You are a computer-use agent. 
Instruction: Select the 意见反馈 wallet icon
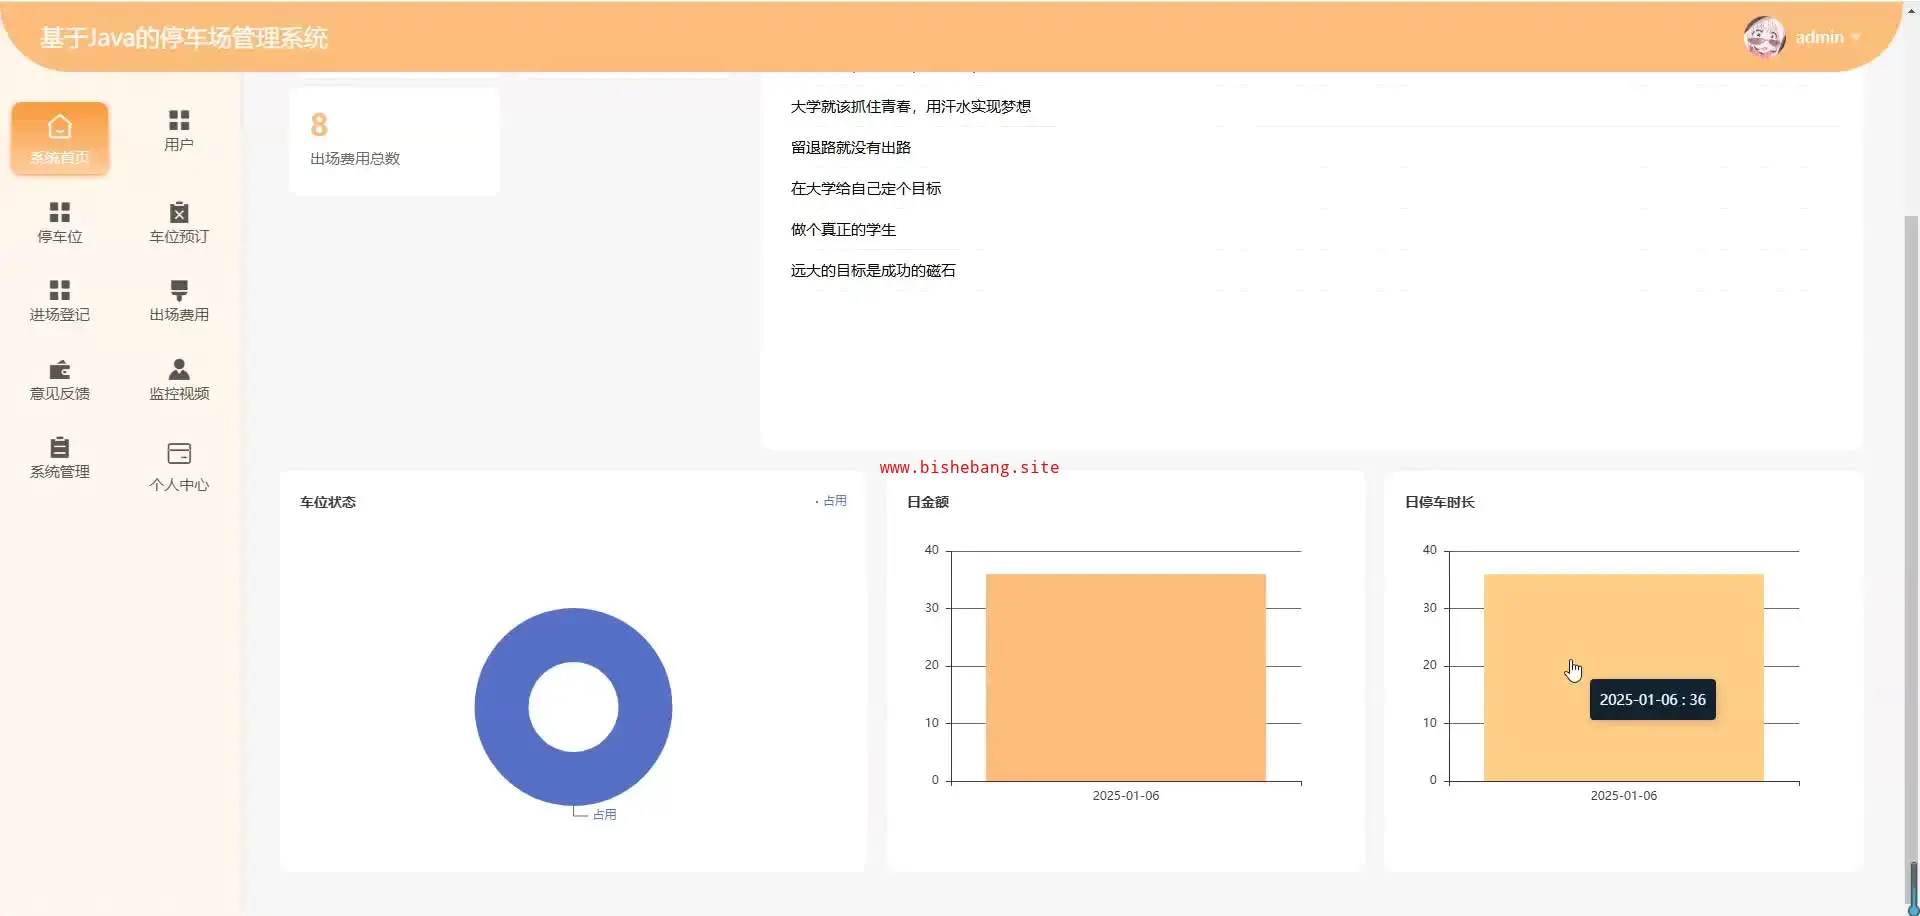pos(60,369)
